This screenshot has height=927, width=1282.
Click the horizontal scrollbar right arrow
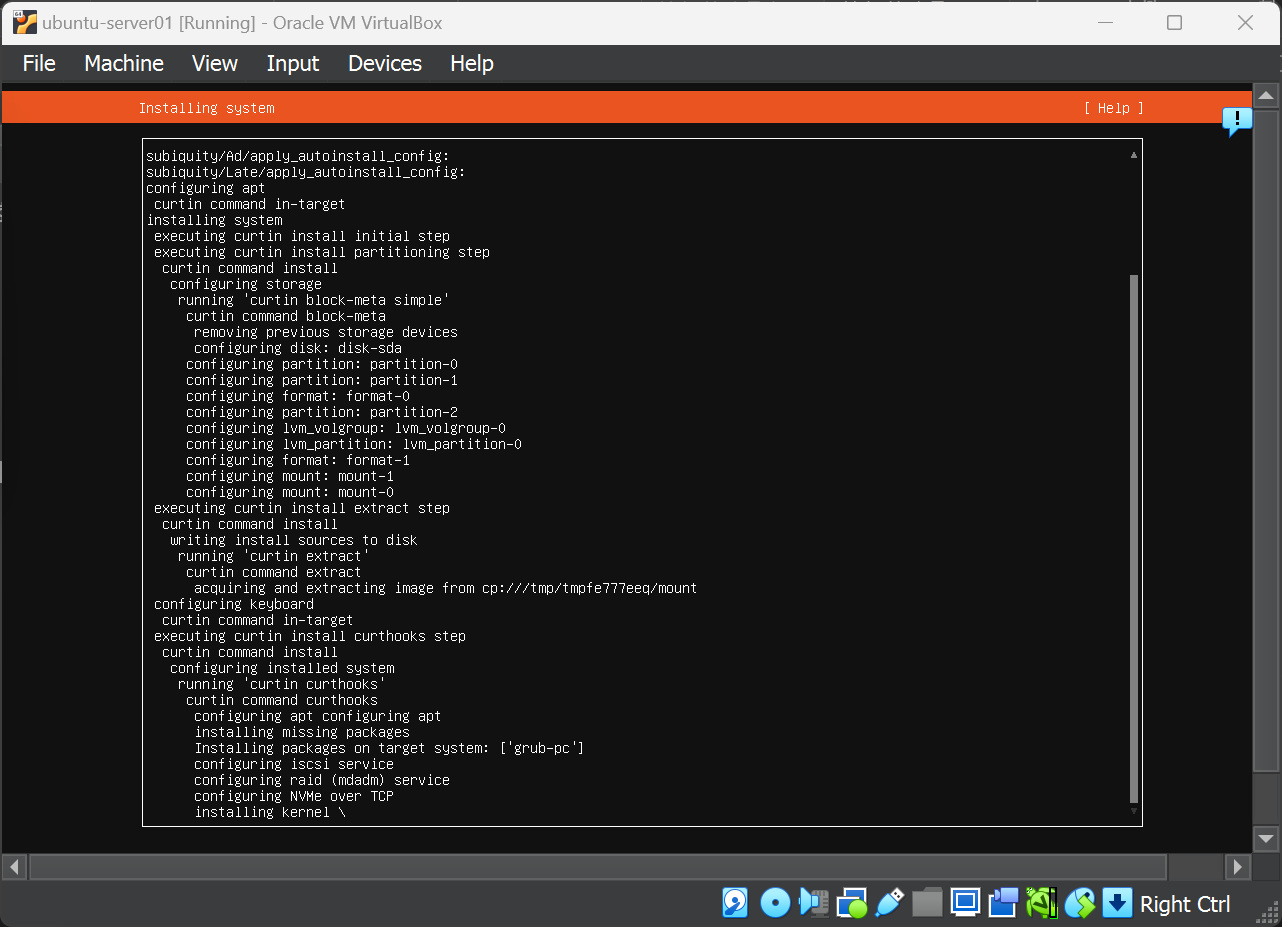click(x=1238, y=866)
